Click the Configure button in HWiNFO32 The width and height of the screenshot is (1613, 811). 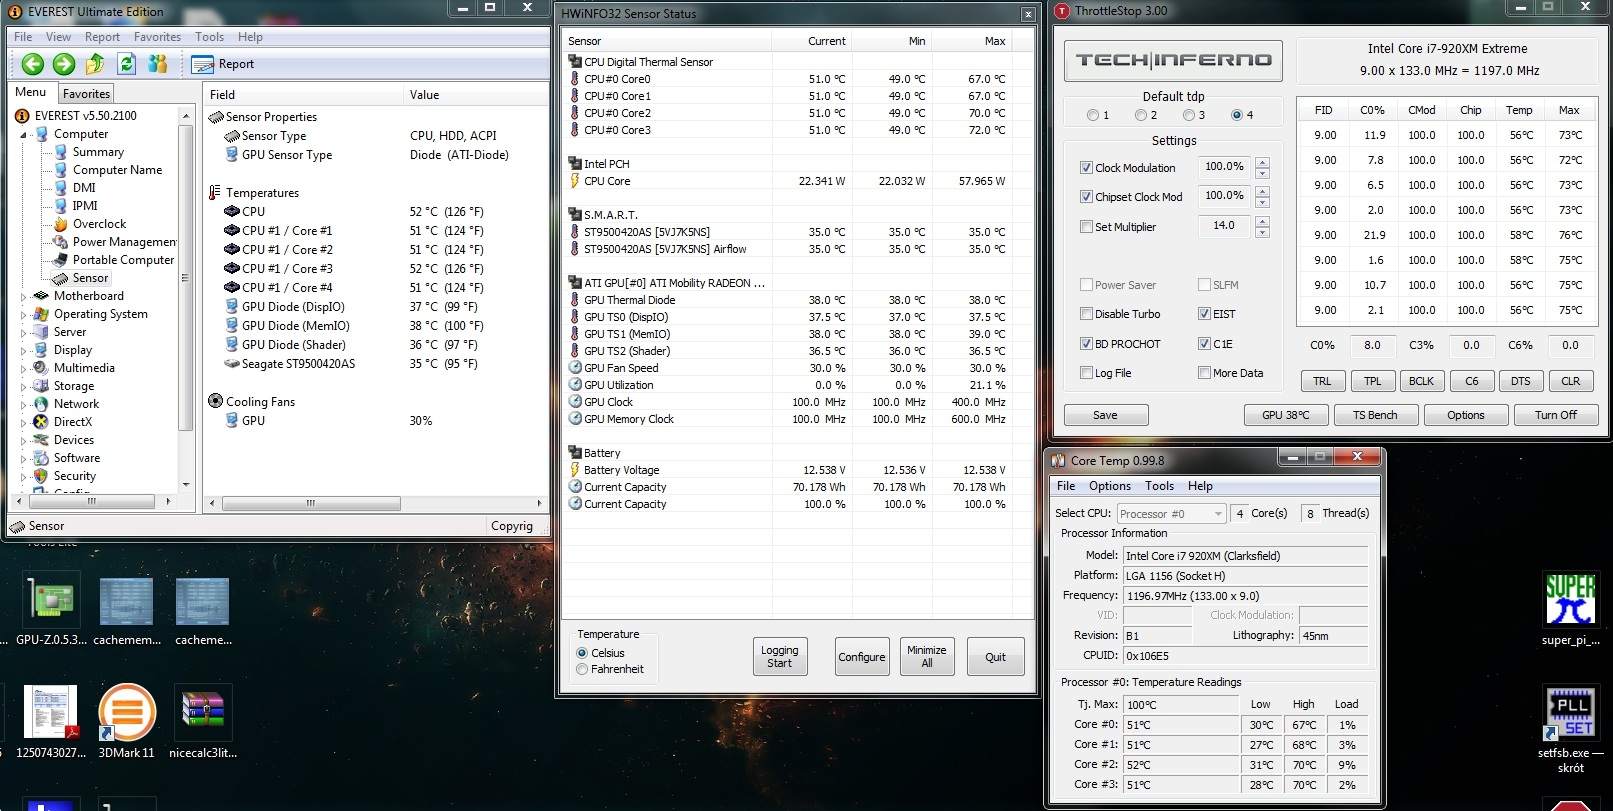[861, 657]
